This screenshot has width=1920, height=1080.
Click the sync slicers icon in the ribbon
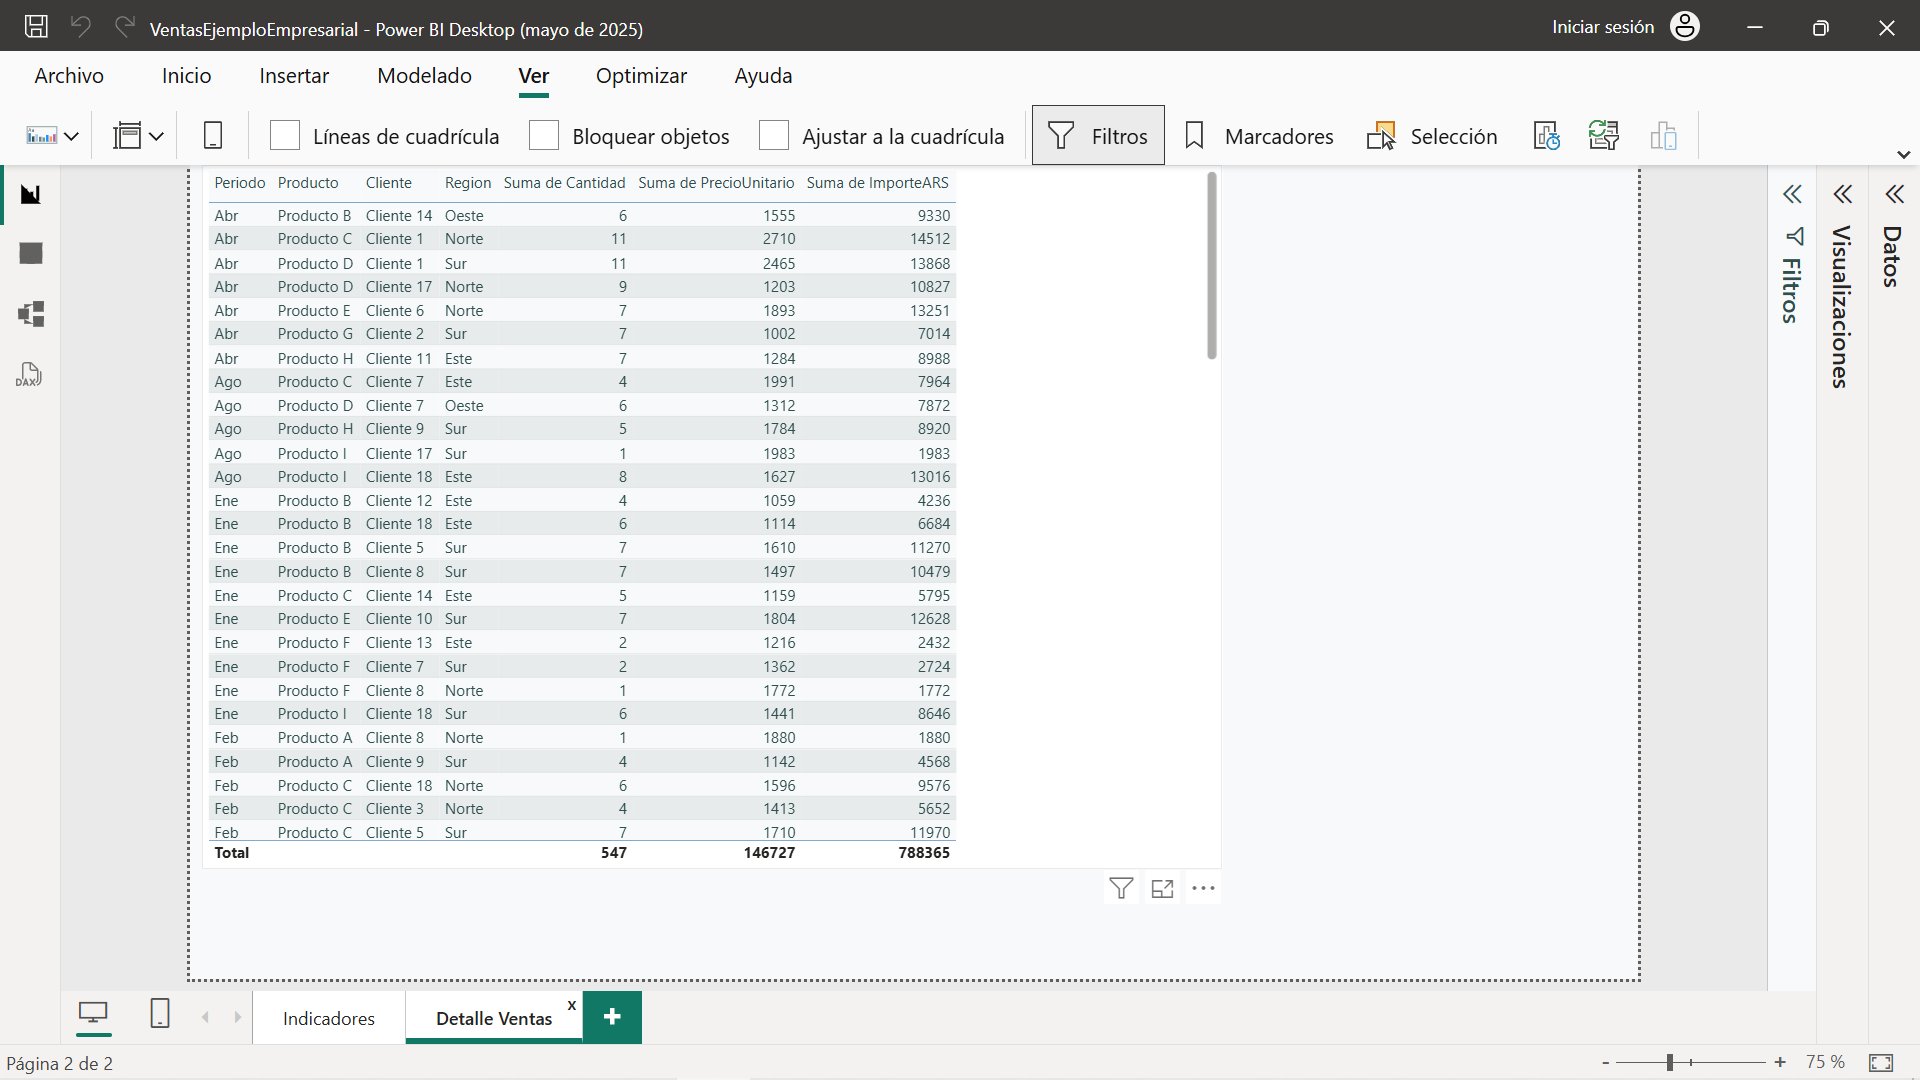click(x=1604, y=136)
